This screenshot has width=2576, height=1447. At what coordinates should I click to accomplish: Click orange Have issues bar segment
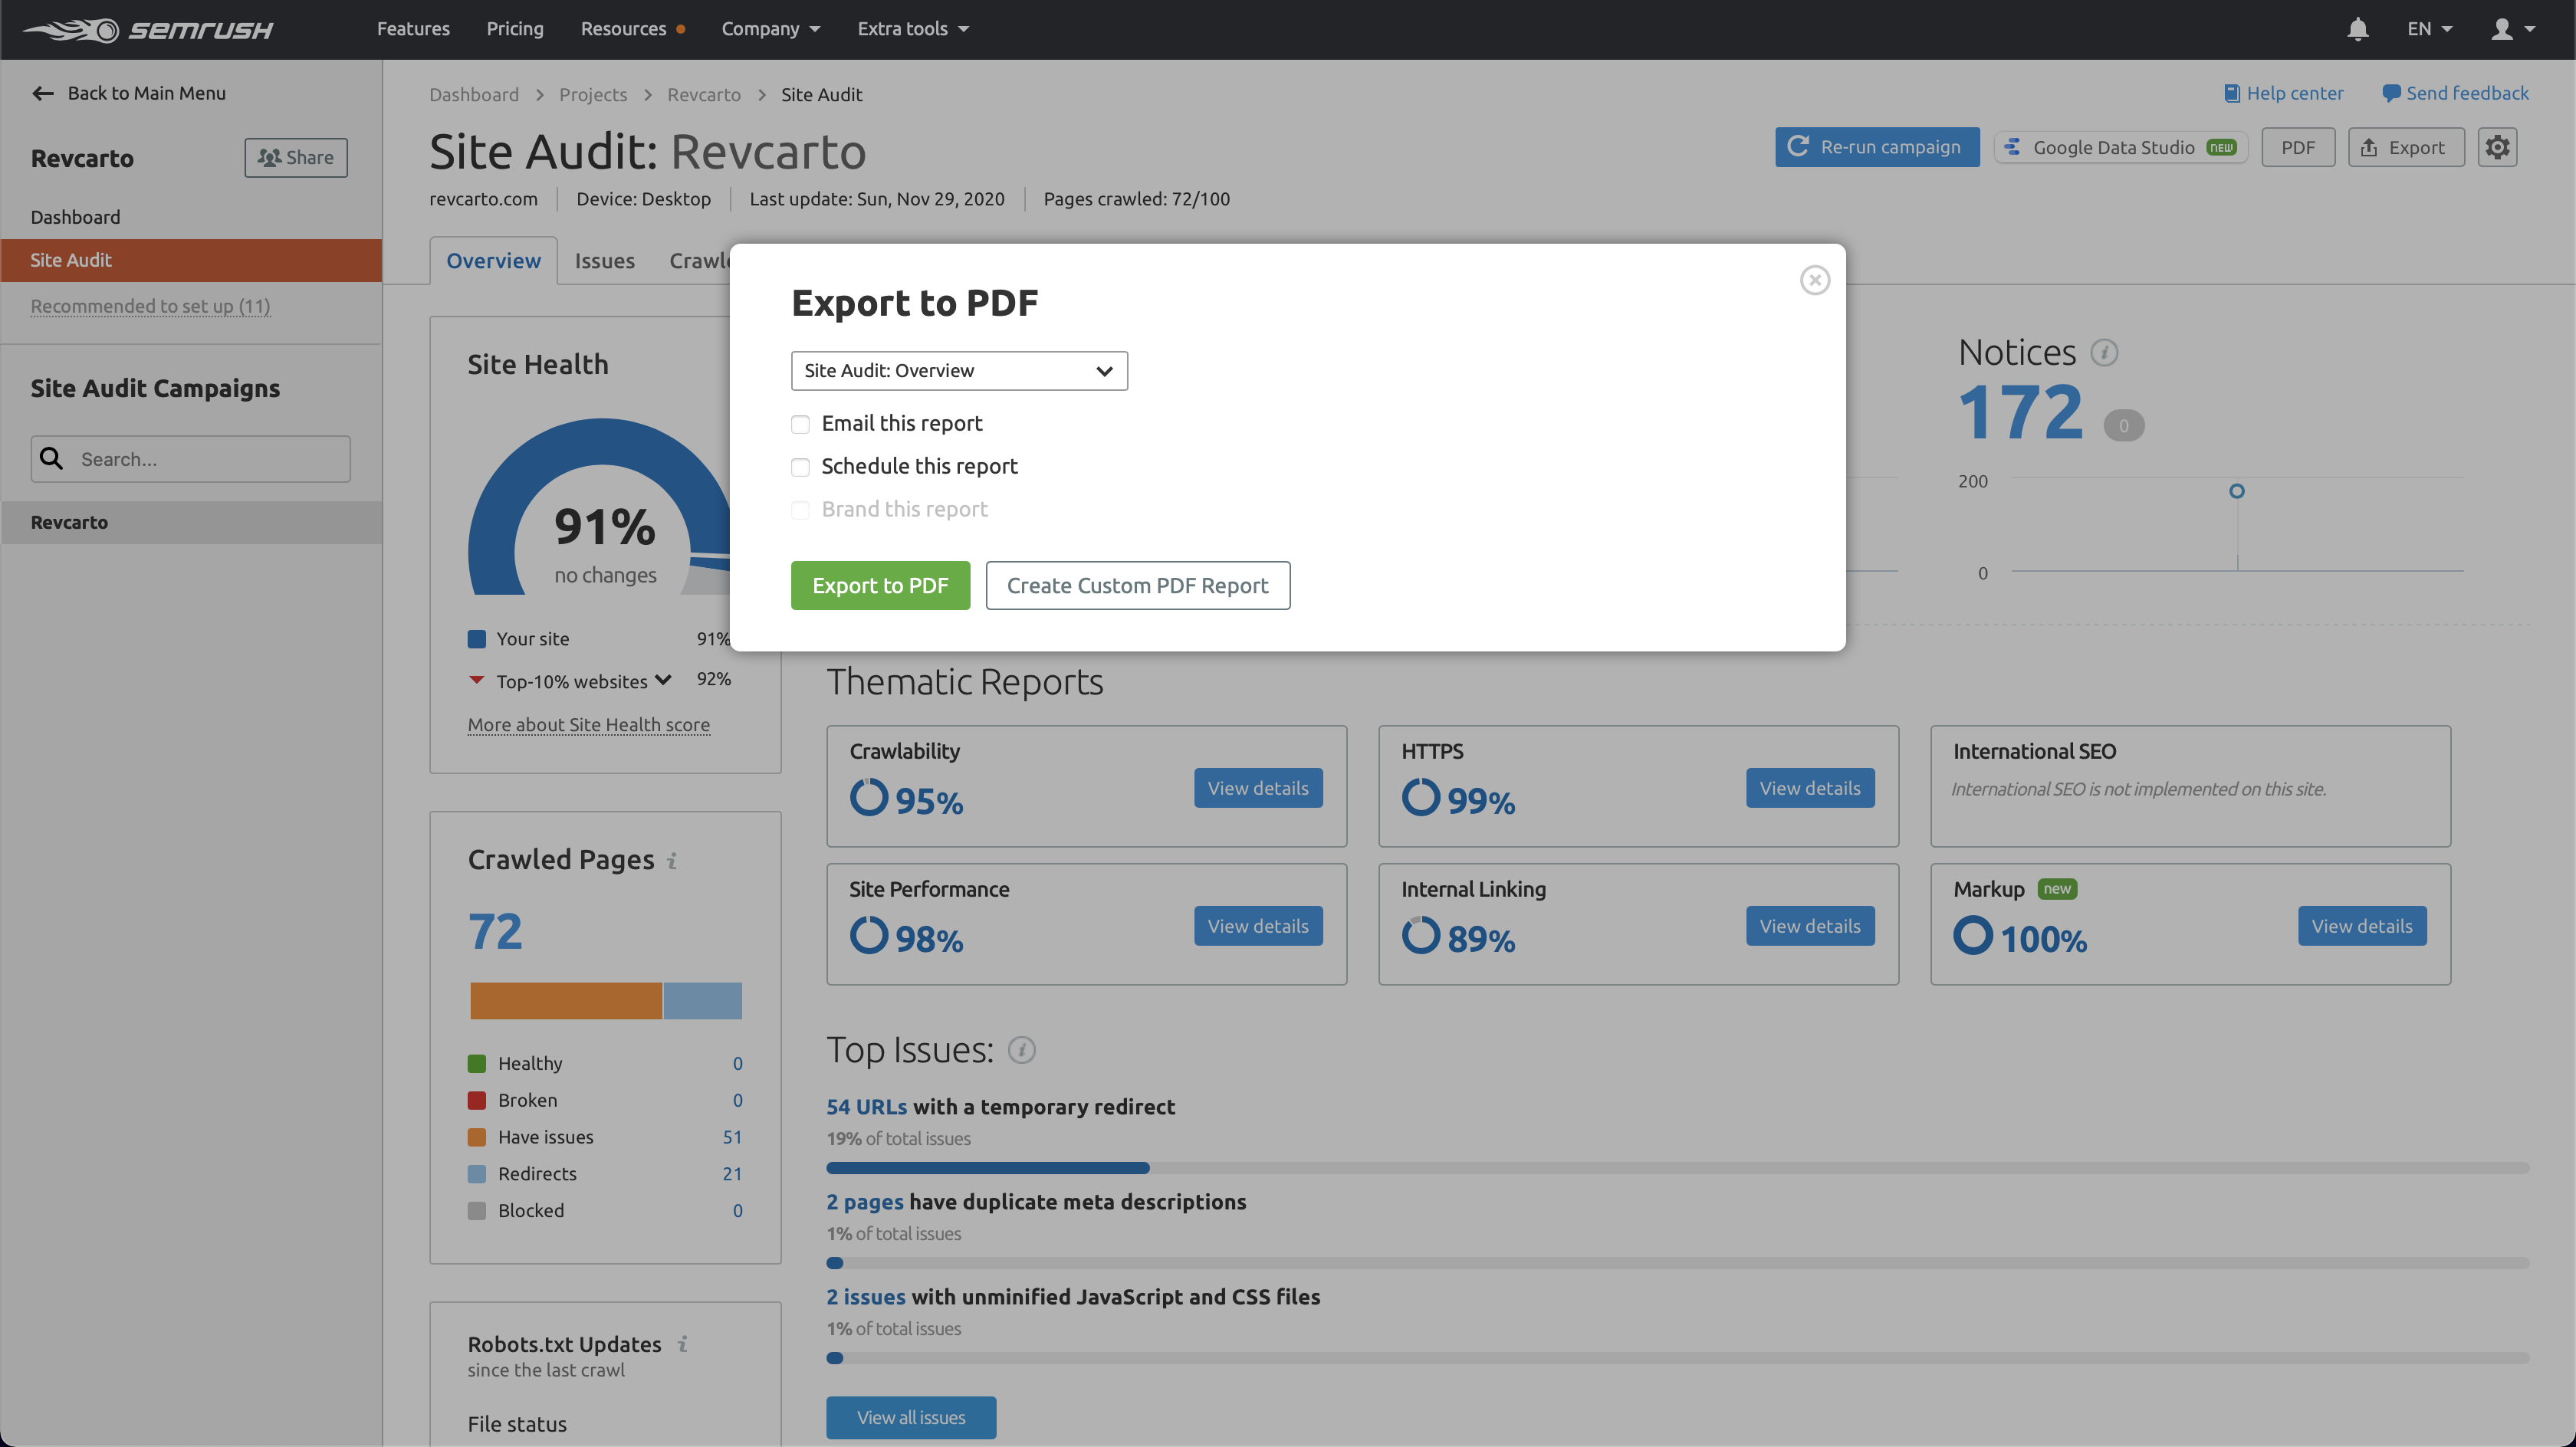[566, 1001]
